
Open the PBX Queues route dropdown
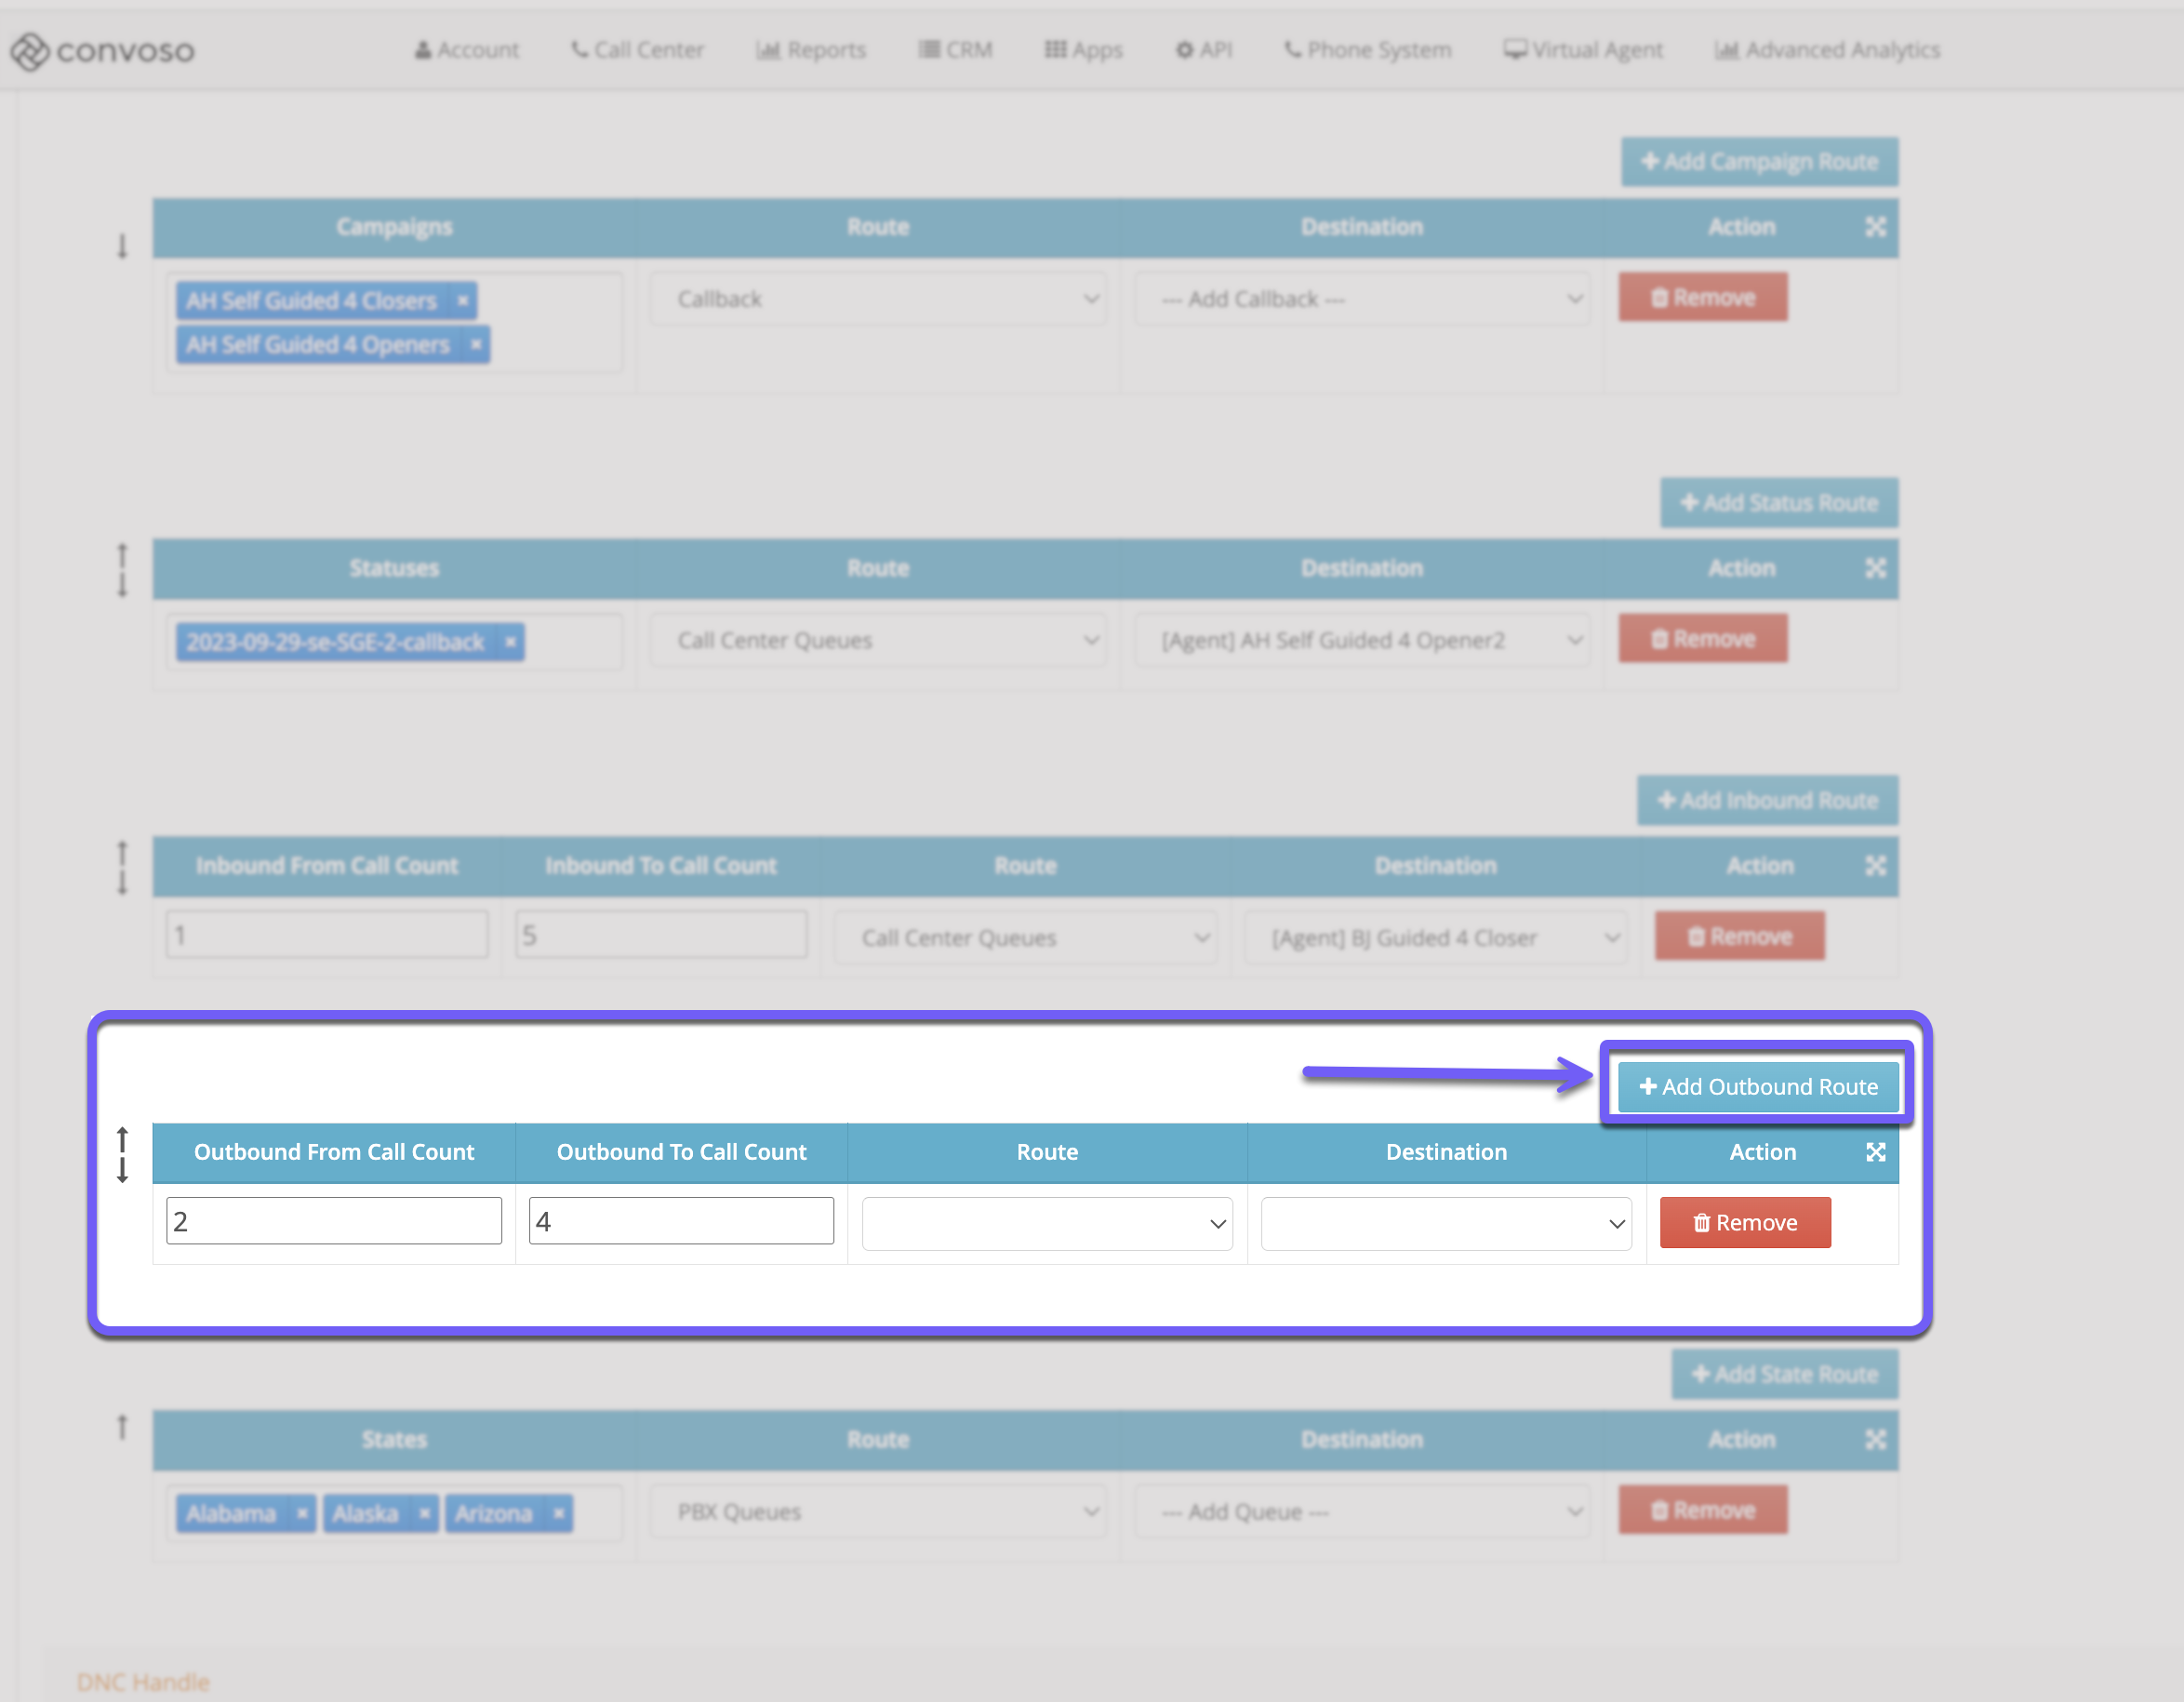coord(877,1512)
